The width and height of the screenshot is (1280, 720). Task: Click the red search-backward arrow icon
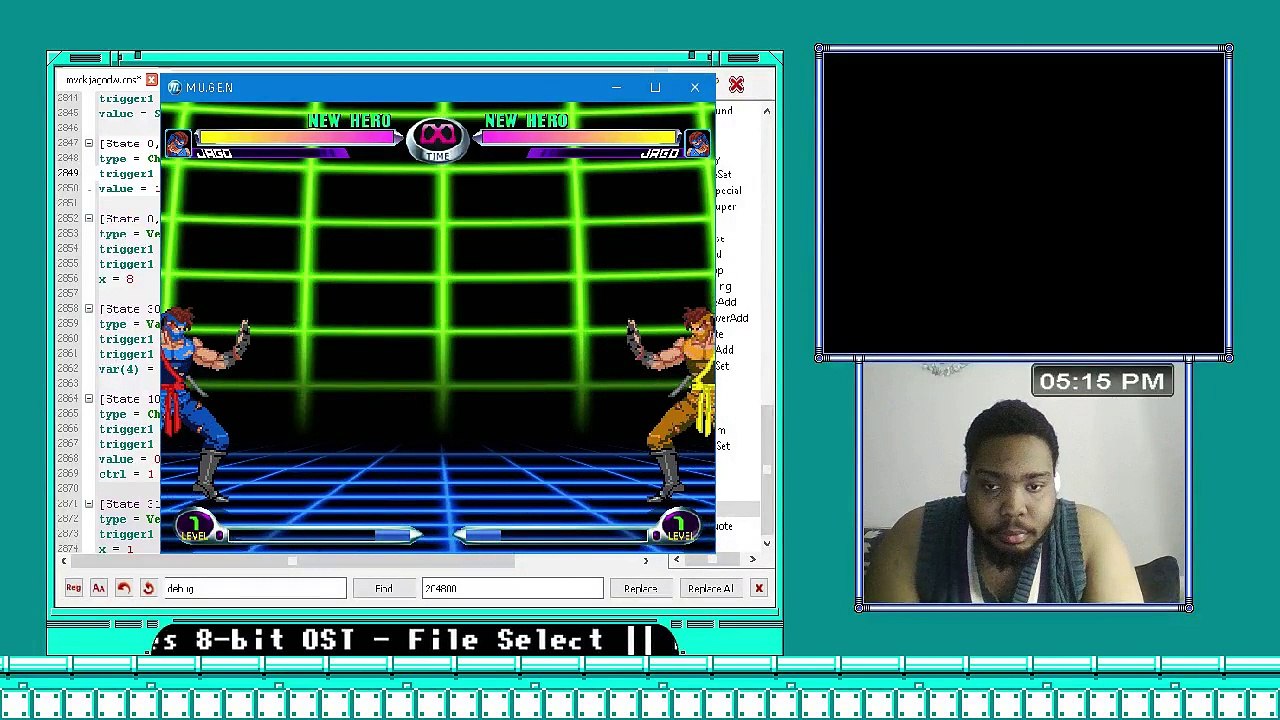pos(123,588)
